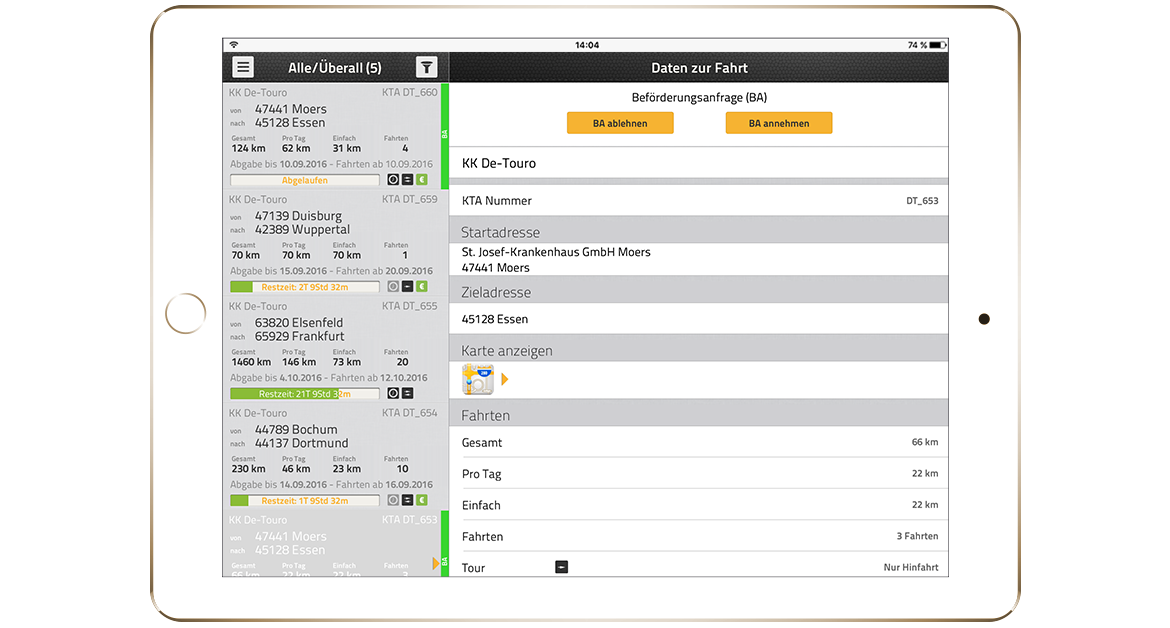Tap the KTA Nummer row
1170x628 pixels.
pos(698,201)
